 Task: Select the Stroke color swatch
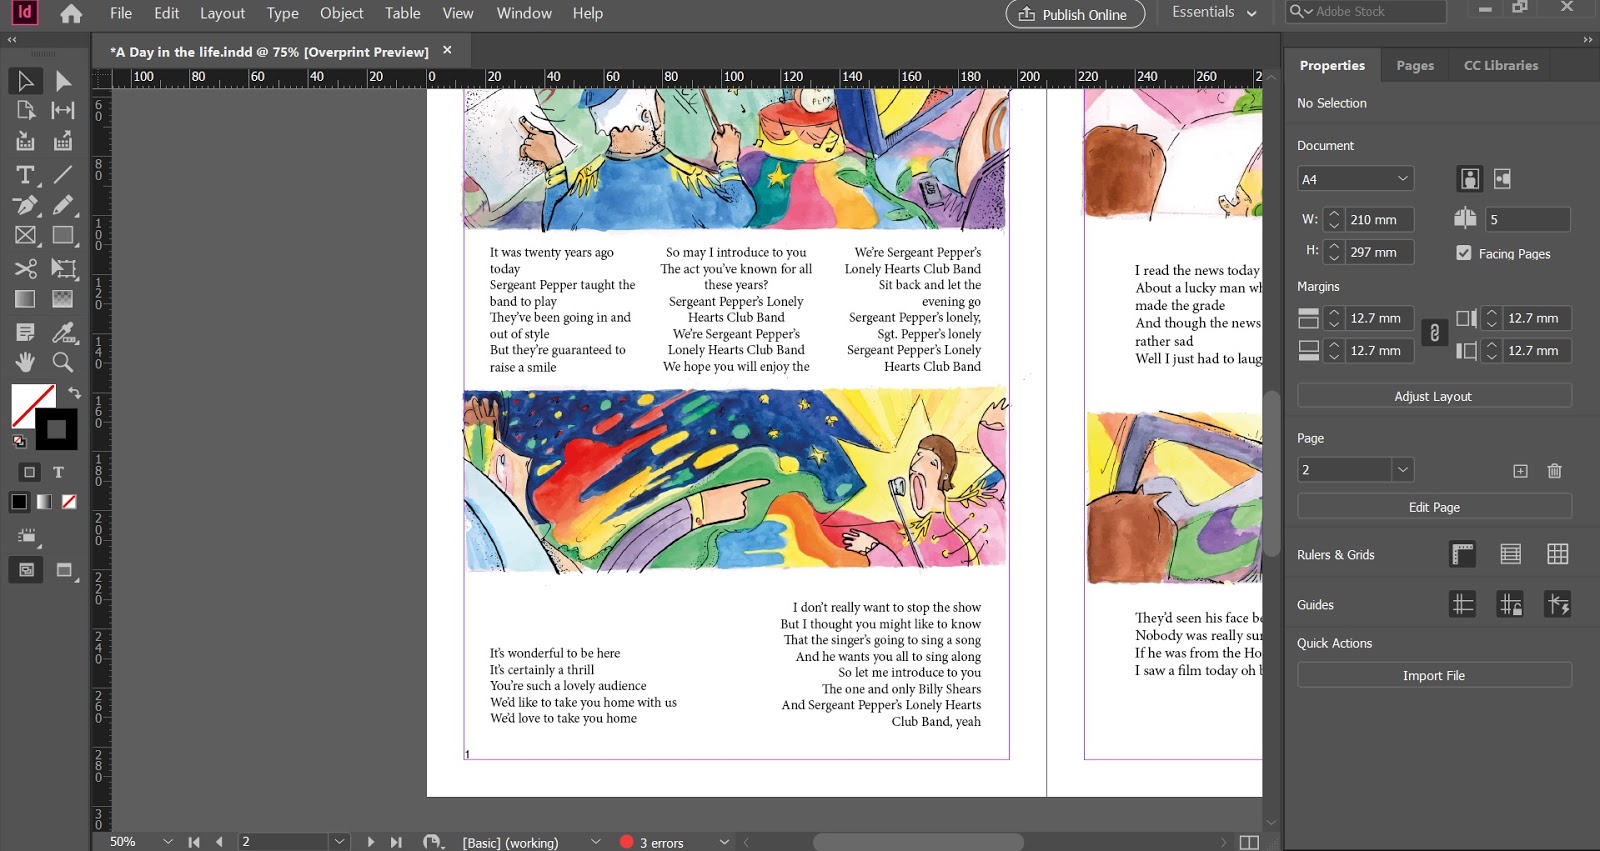click(x=58, y=431)
